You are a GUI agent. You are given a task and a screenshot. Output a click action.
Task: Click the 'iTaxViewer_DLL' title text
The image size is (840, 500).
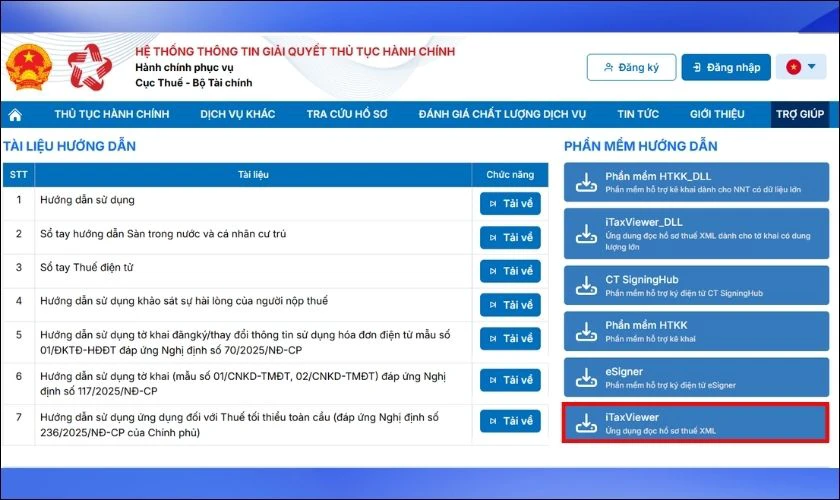(643, 222)
